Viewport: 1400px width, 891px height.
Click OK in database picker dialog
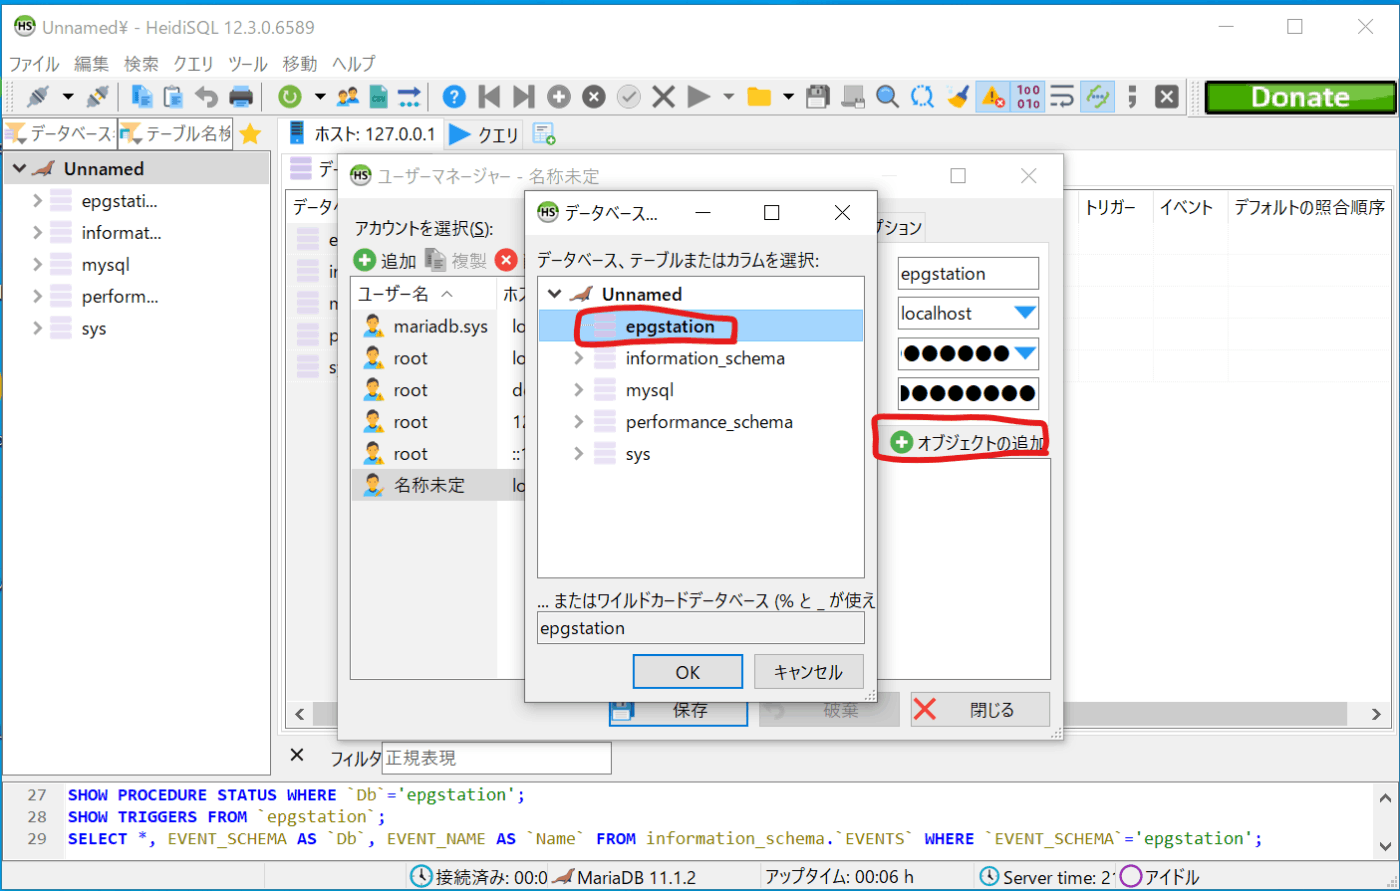point(688,672)
